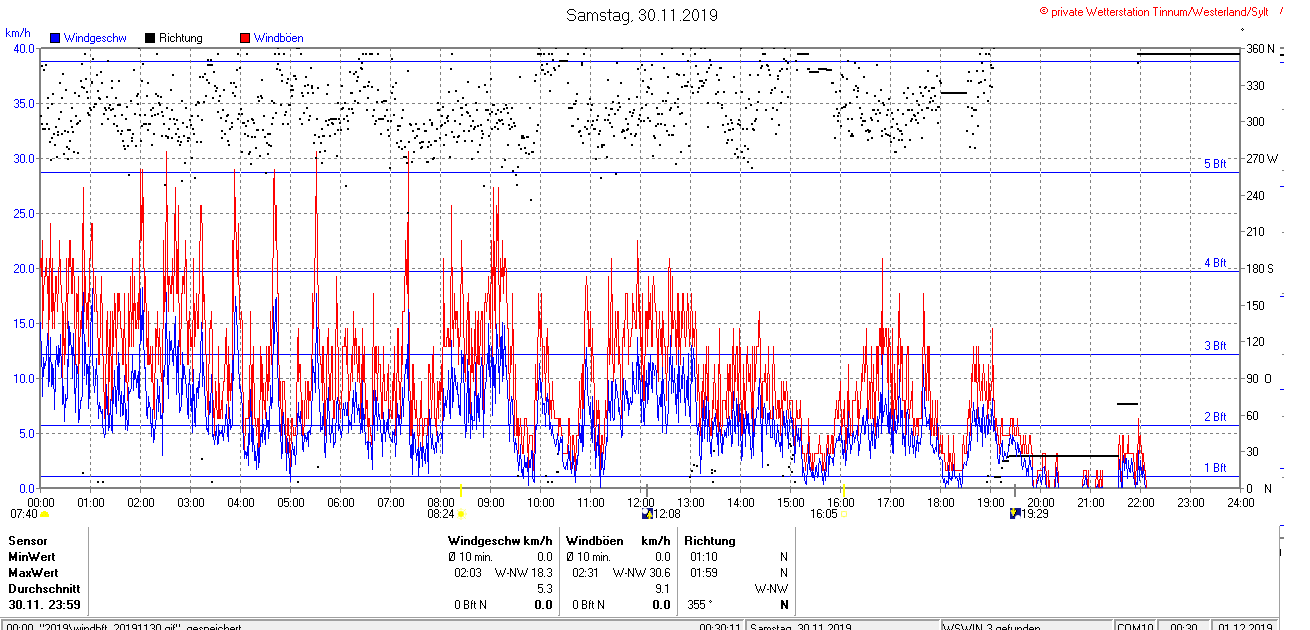
Task: Click the Windböen km/h column header
Action: [x=618, y=541]
